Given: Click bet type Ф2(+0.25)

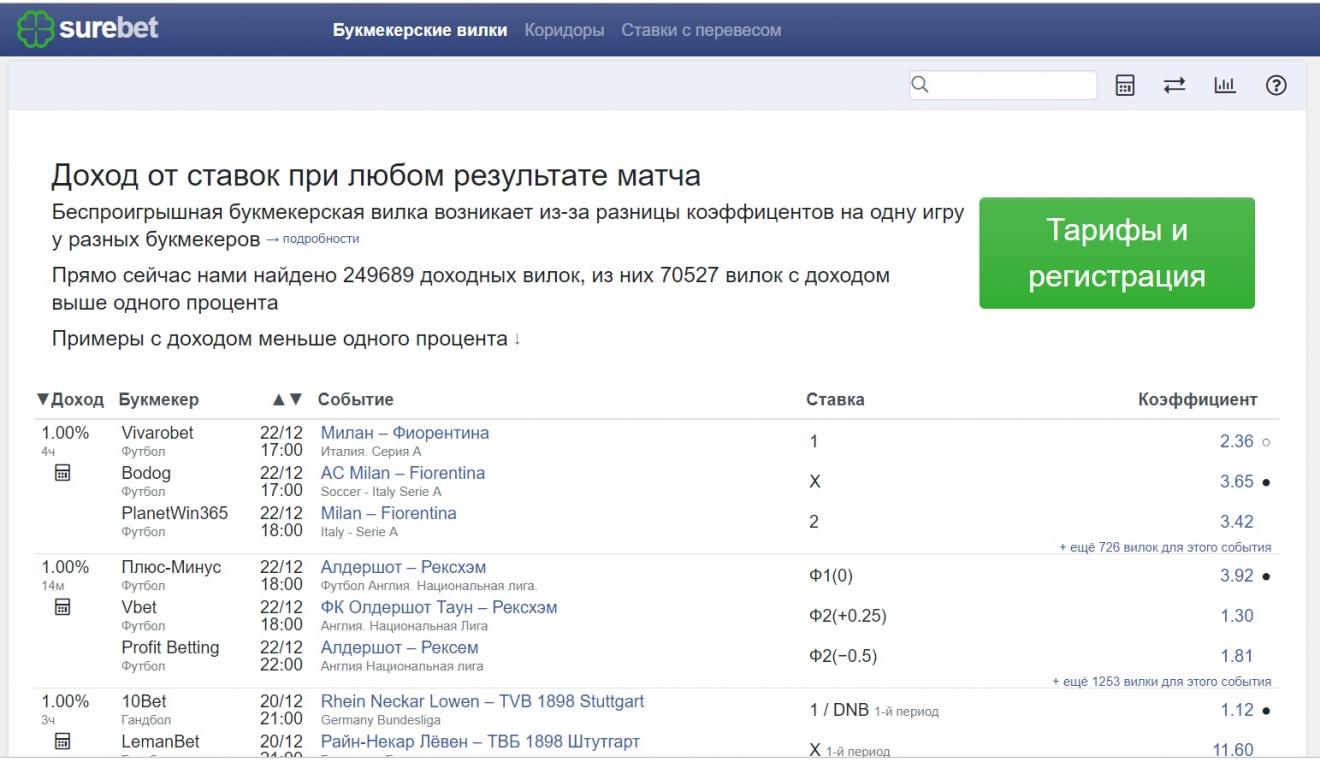Looking at the screenshot, I should point(847,615).
